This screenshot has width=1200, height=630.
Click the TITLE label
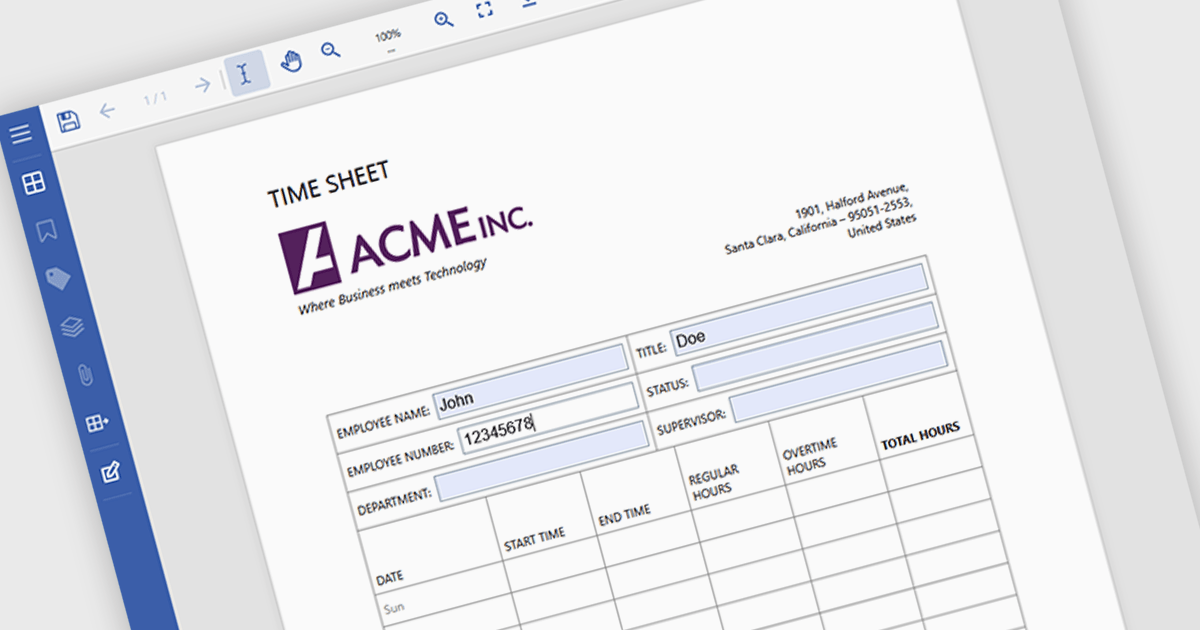(650, 352)
